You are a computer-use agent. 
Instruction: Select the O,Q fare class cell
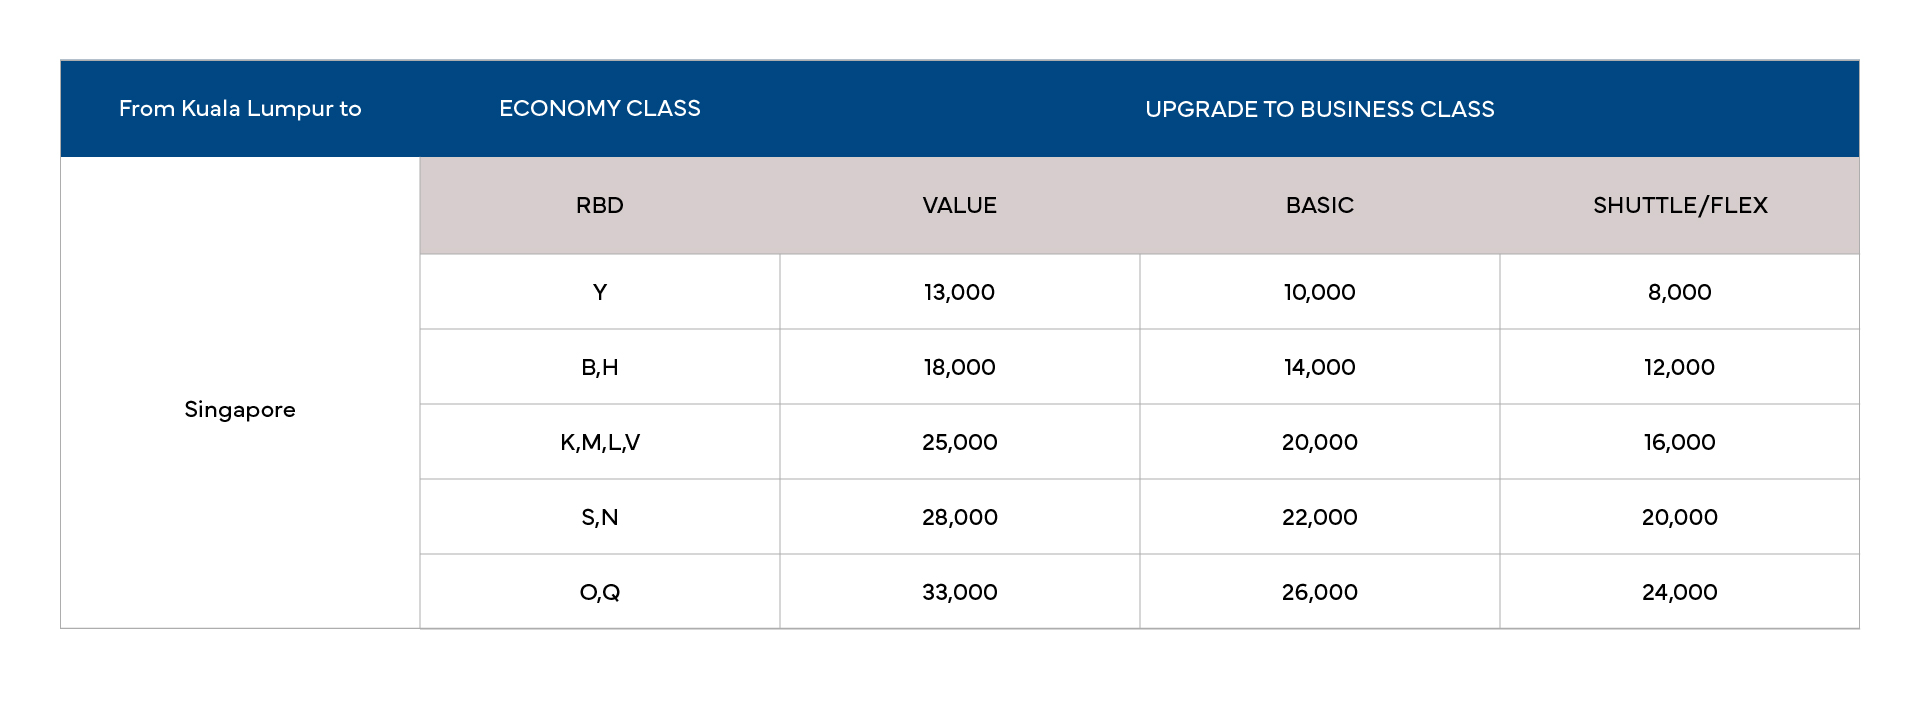(x=600, y=592)
